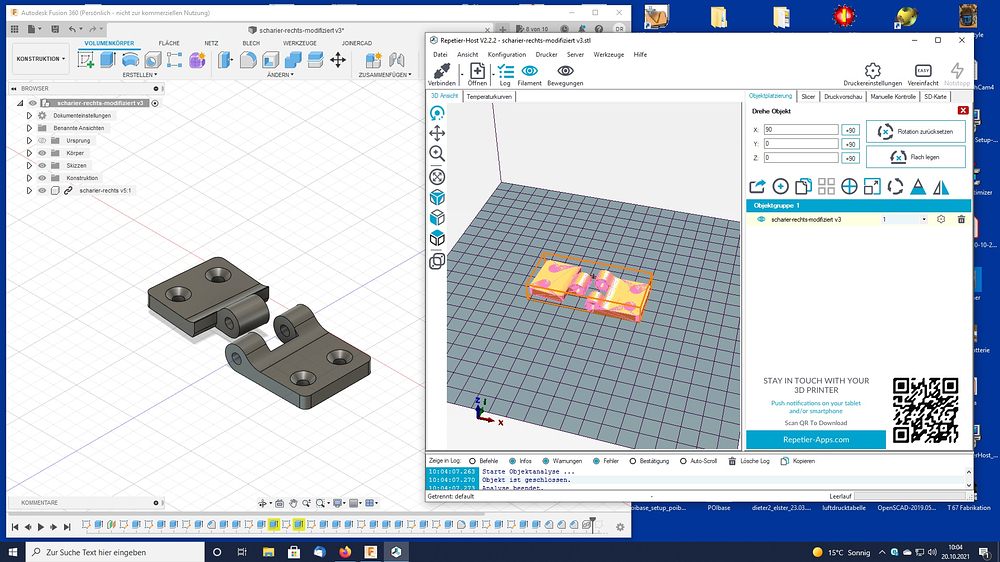Click Create Sketch icon in Fusion 360 toolbar

85,60
